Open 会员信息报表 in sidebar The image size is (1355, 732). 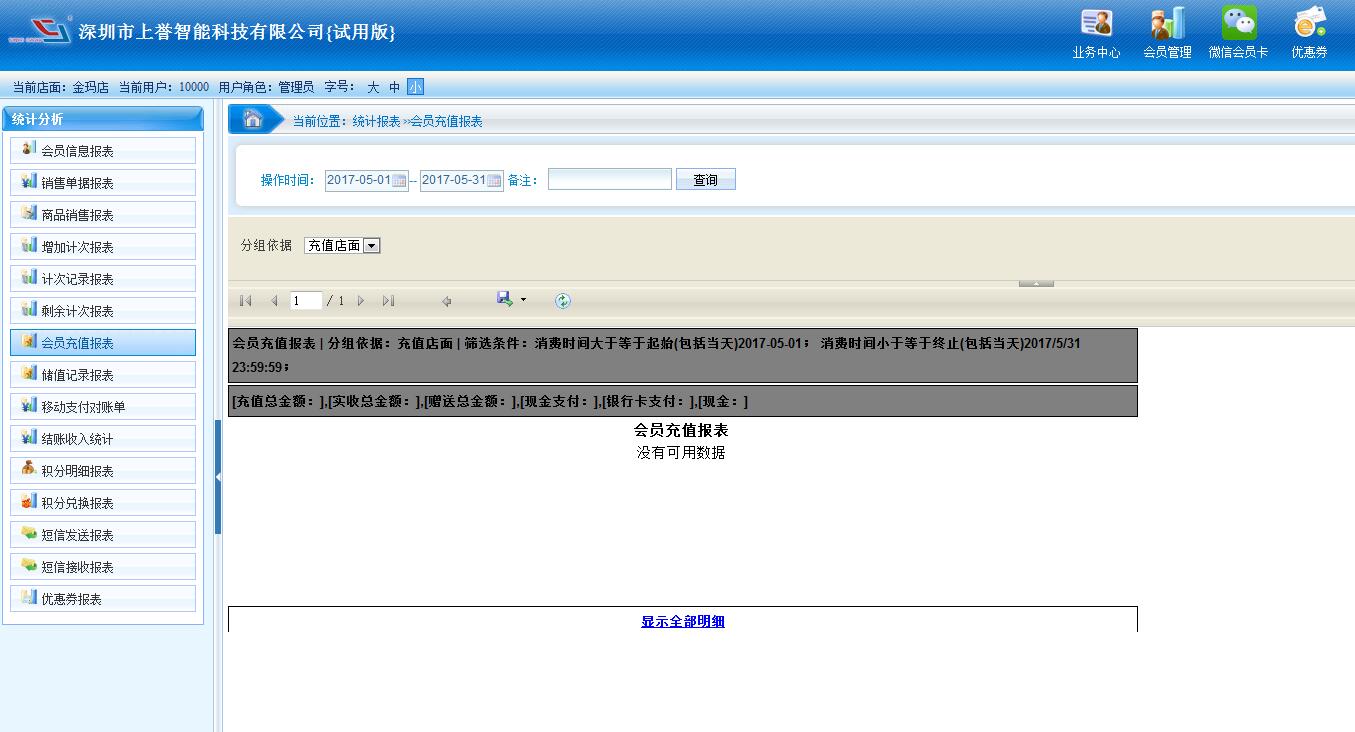point(103,151)
